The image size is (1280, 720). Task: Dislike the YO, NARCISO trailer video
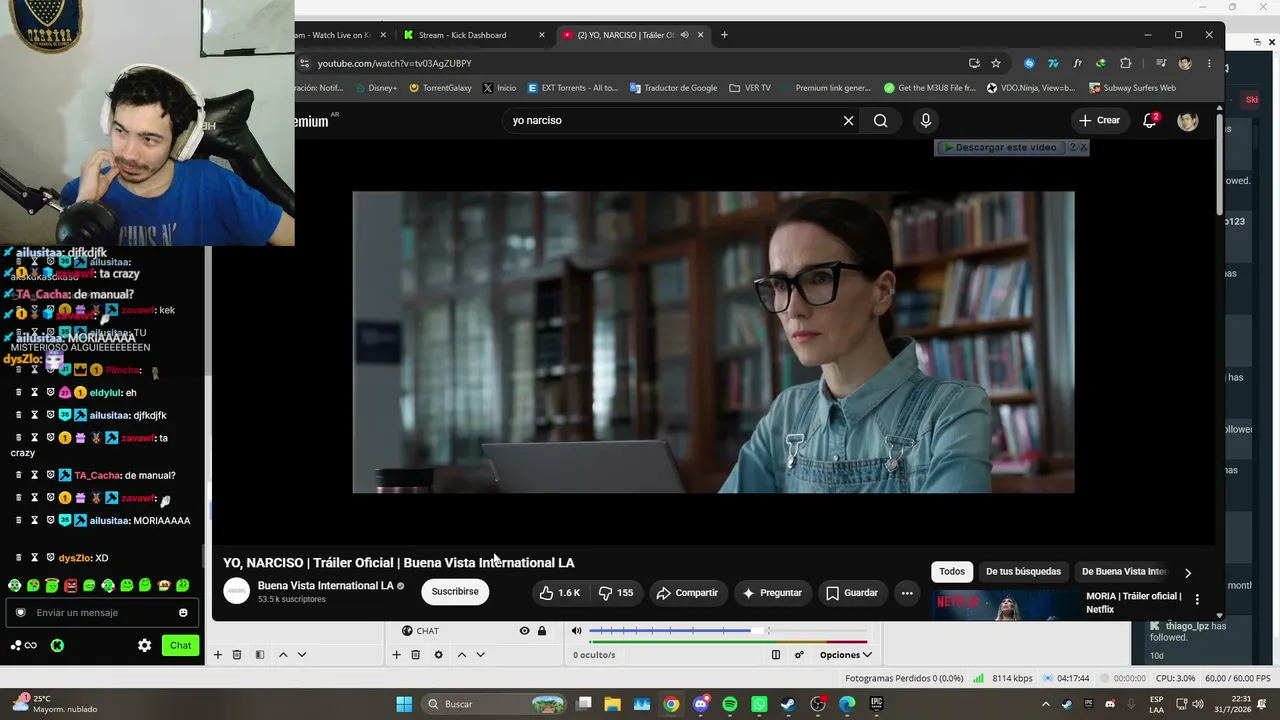tap(616, 593)
